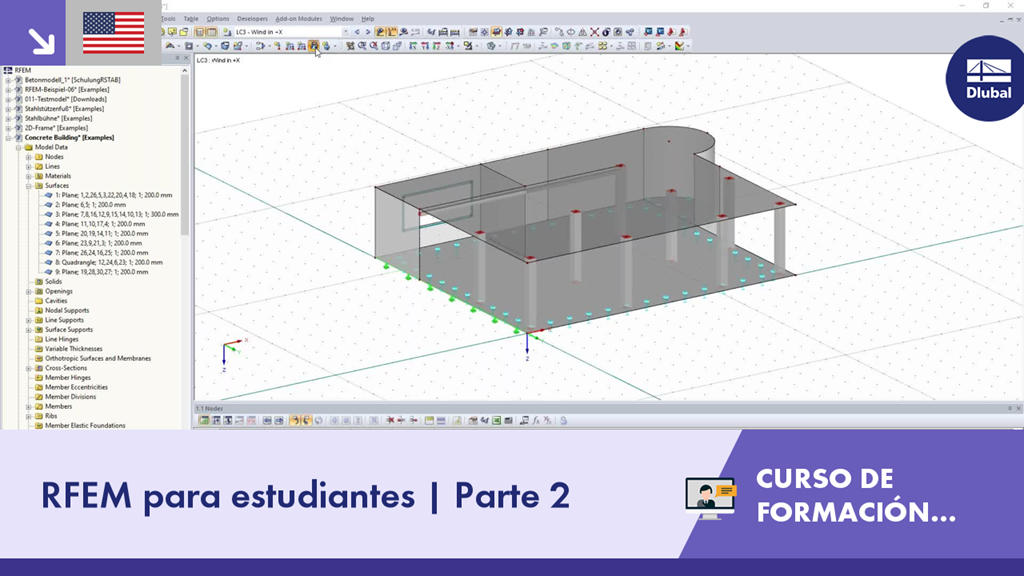The width and height of the screenshot is (1024, 576).
Task: Collapse the Concrete Building model tree node
Action: [x=8, y=138]
